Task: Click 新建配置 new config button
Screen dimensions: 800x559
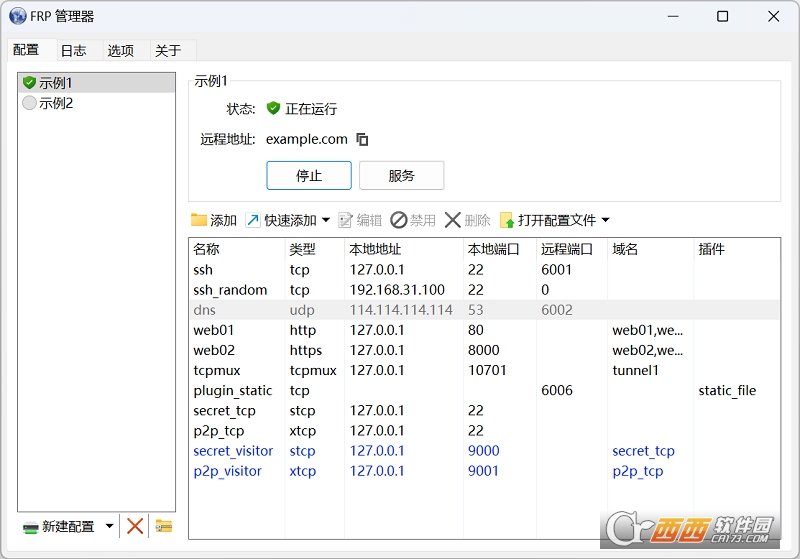Action: click(59, 526)
